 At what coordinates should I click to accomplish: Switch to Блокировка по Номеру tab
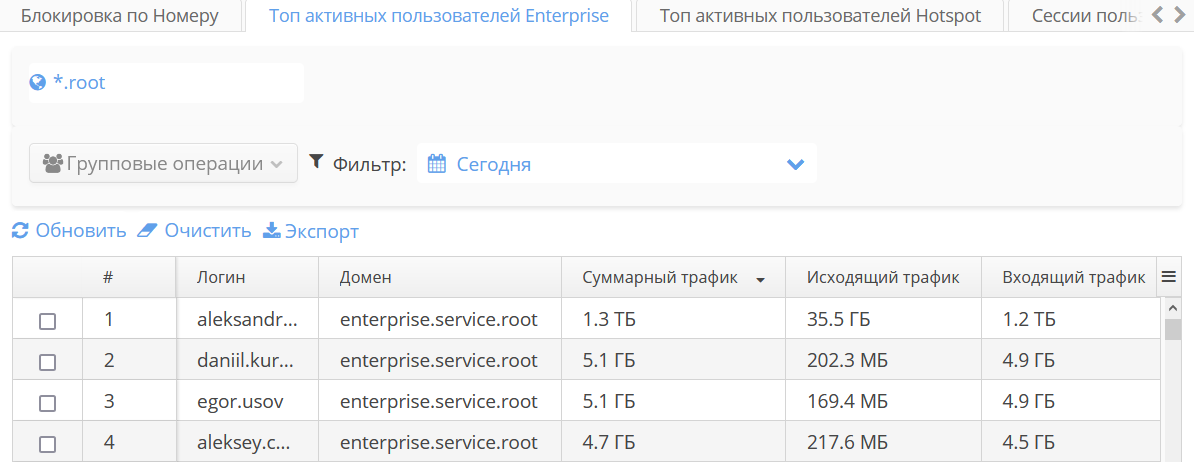click(119, 16)
